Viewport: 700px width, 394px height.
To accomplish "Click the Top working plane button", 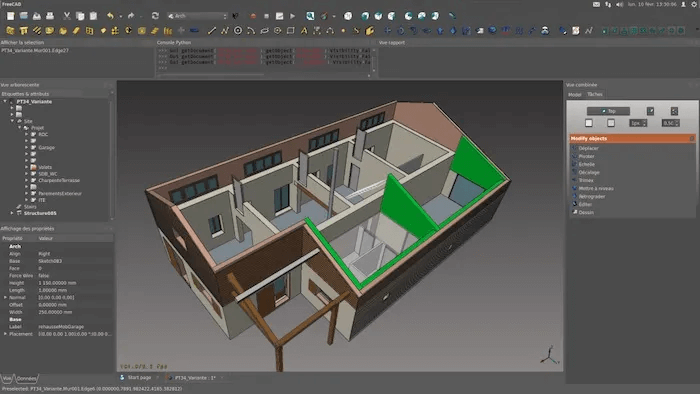I will pyautogui.click(x=608, y=111).
